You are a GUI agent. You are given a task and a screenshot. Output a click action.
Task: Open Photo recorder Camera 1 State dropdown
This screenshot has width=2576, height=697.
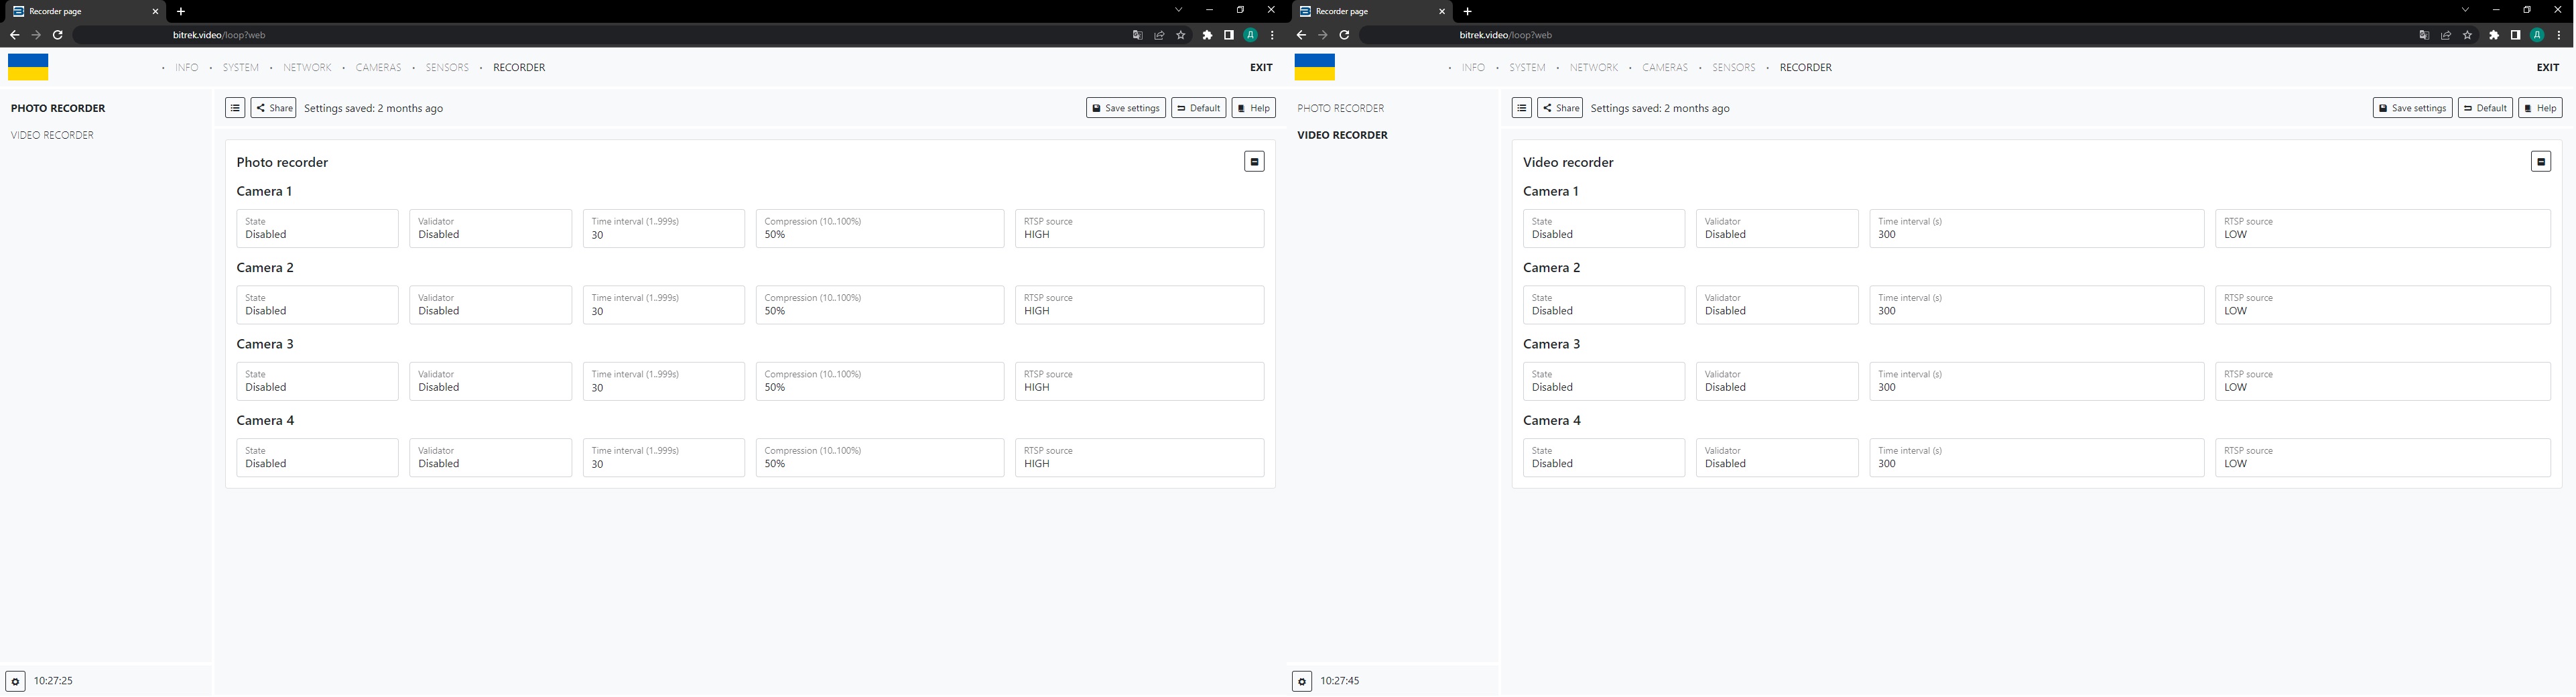click(x=317, y=229)
